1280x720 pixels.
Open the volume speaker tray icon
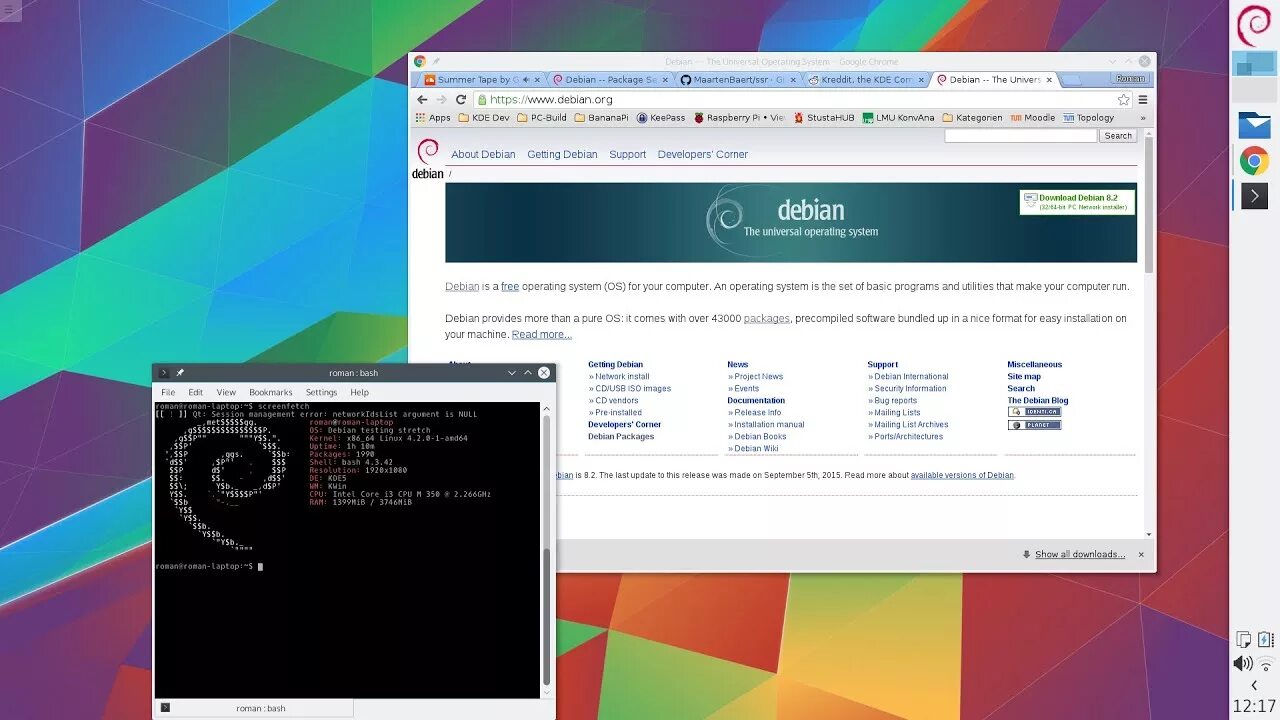[1243, 663]
